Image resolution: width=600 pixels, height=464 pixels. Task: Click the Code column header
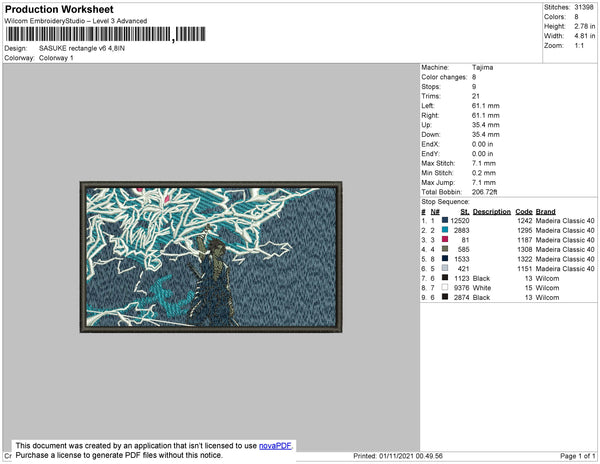523,212
